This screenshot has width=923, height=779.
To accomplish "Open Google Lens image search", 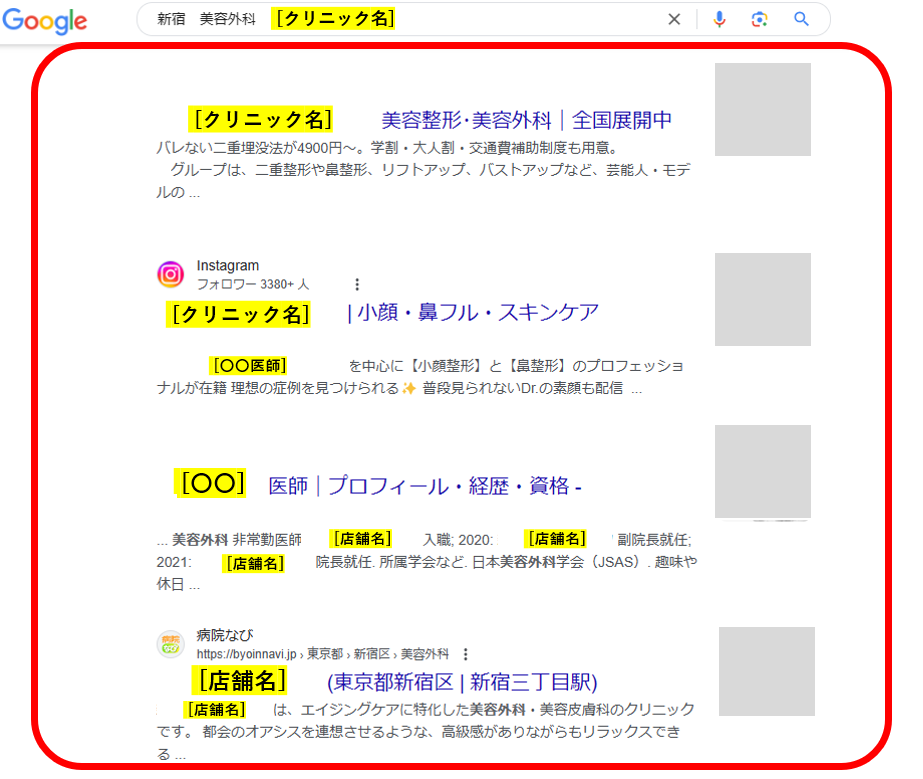I will pos(760,19).
